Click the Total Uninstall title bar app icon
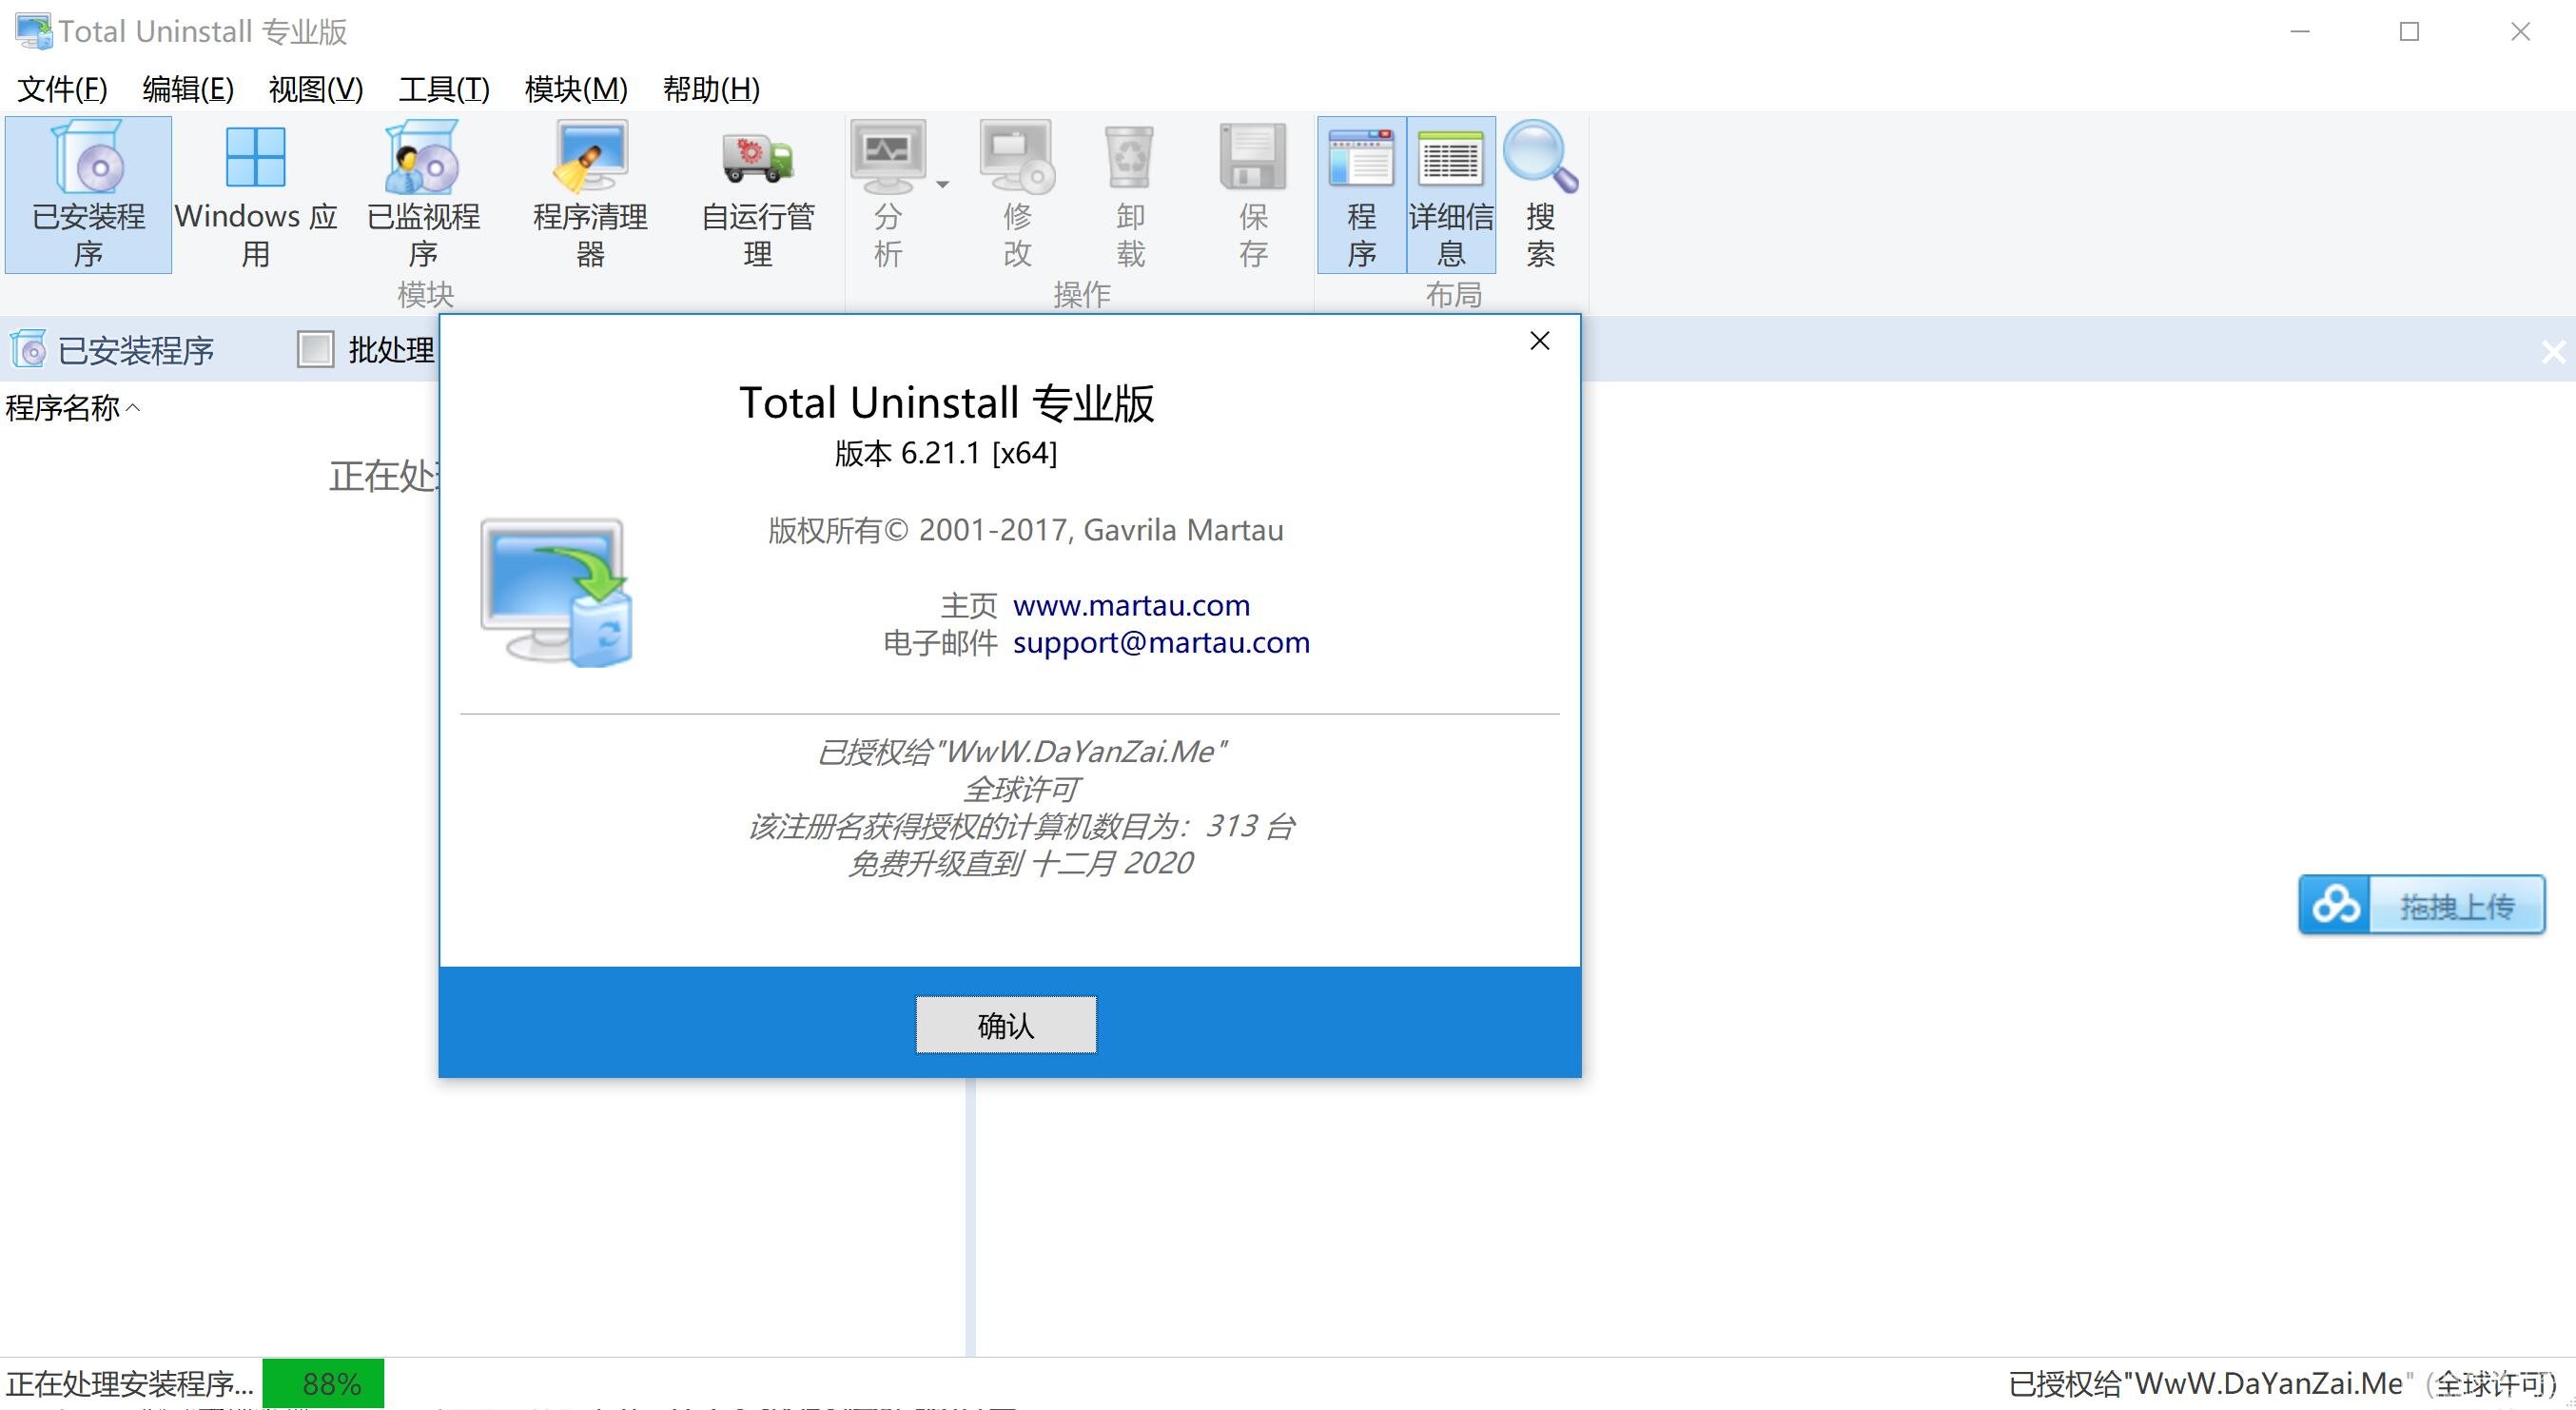The width and height of the screenshot is (2576, 1410). [34, 31]
